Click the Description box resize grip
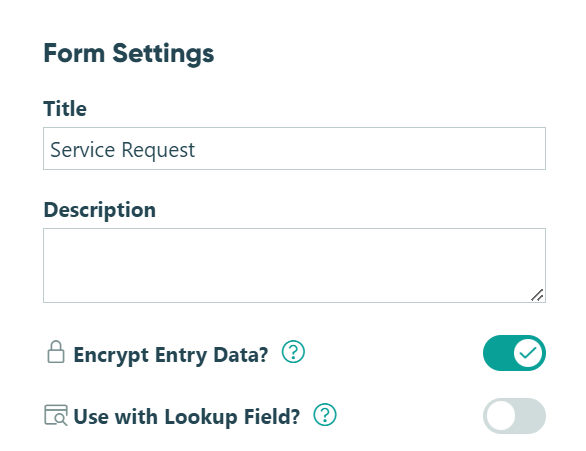 click(x=537, y=295)
